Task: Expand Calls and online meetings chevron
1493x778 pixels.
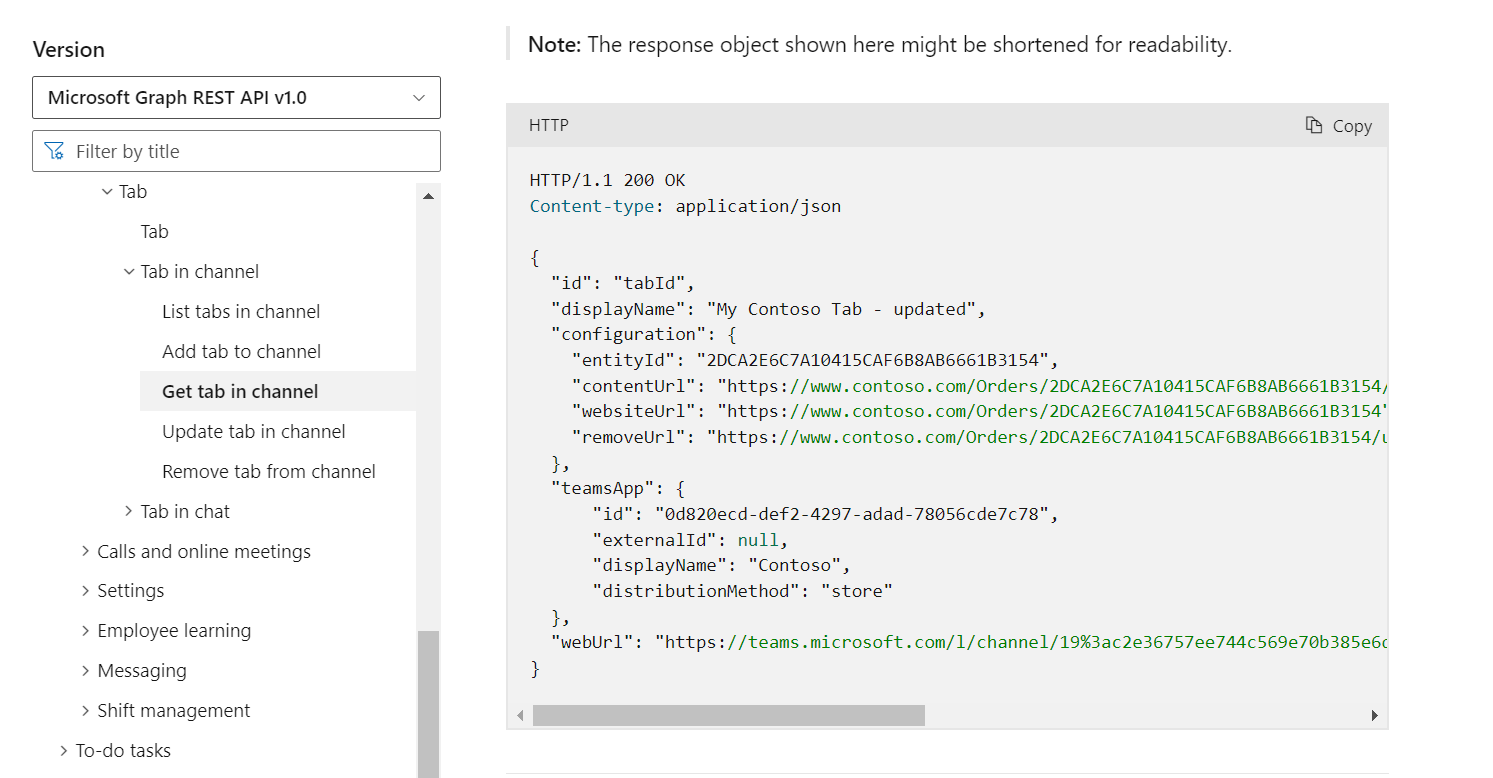Action: [86, 551]
